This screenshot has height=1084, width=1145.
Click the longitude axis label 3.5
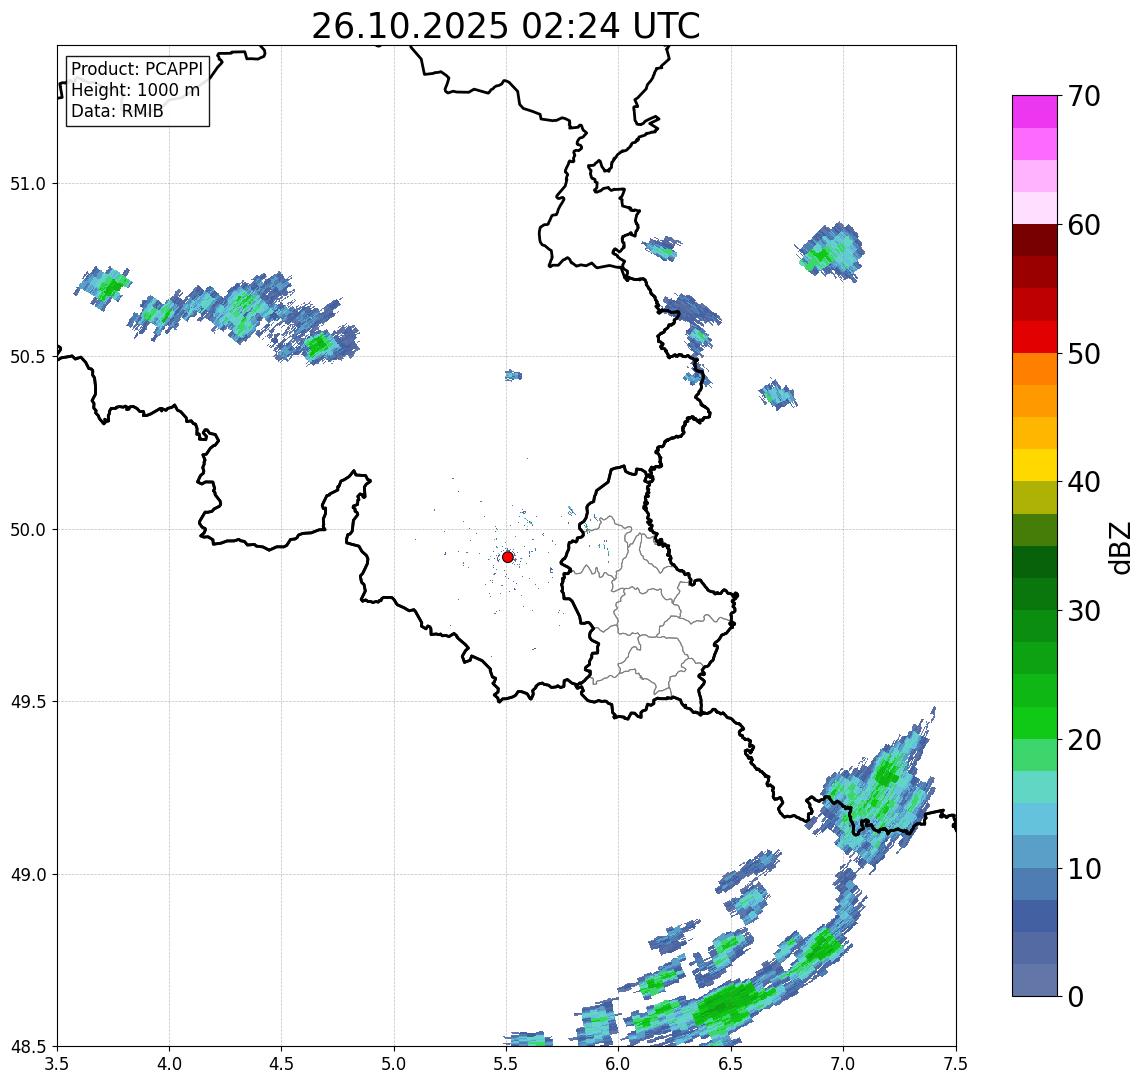[57, 1064]
